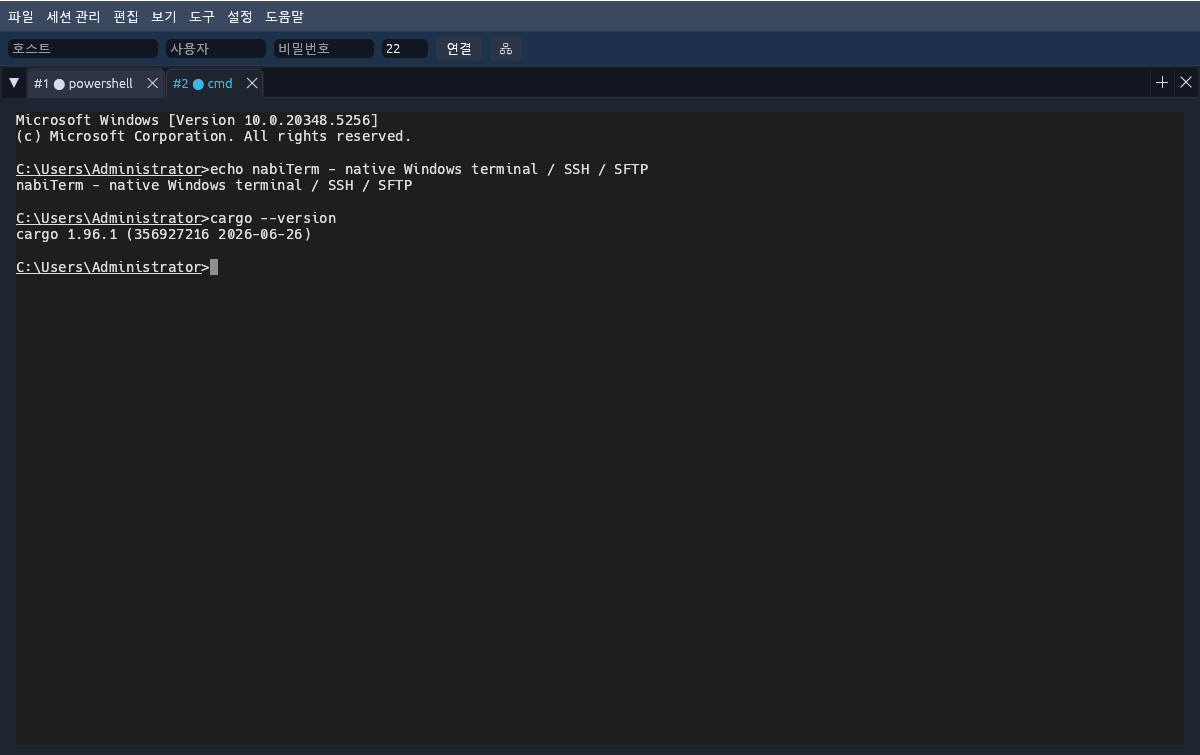Open the 도움말 menu
1200x755 pixels.
[x=285, y=17]
